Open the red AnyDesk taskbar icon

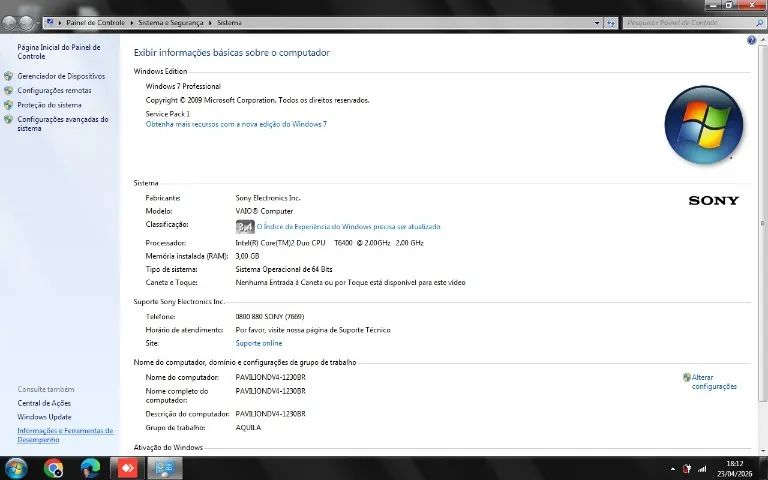tap(127, 468)
